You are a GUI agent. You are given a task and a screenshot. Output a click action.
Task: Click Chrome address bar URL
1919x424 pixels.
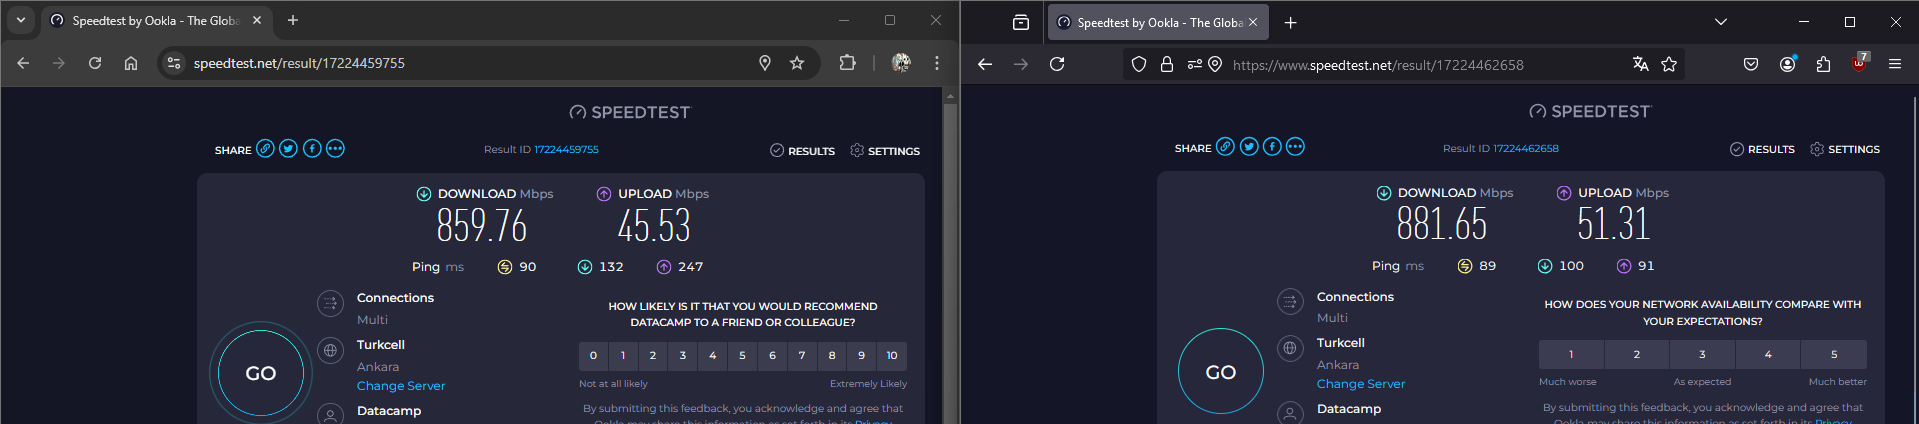299,63
